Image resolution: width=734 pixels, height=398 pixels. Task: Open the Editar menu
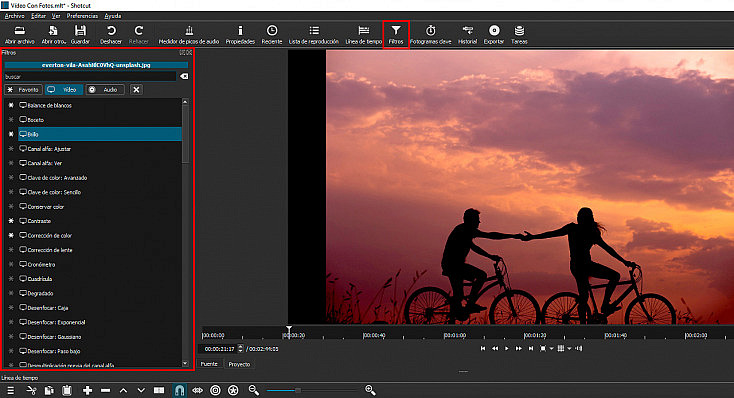tap(38, 16)
